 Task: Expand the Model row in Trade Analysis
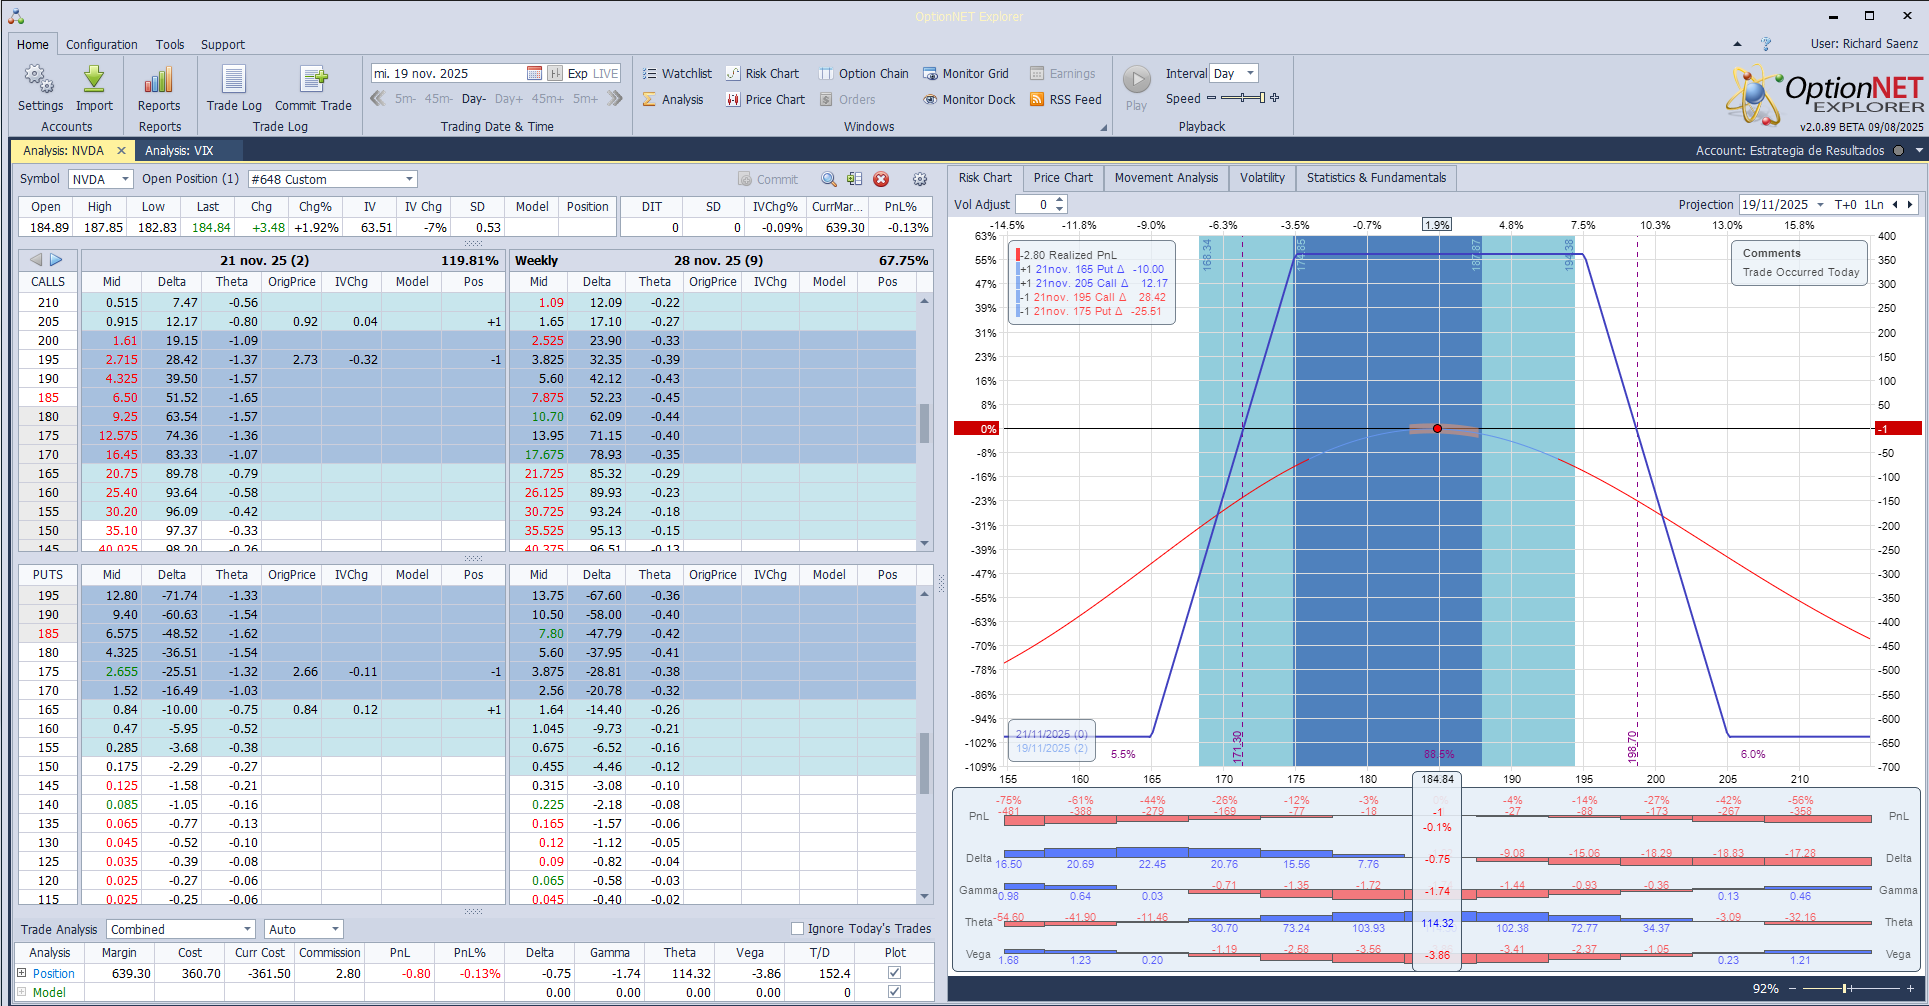coord(22,992)
